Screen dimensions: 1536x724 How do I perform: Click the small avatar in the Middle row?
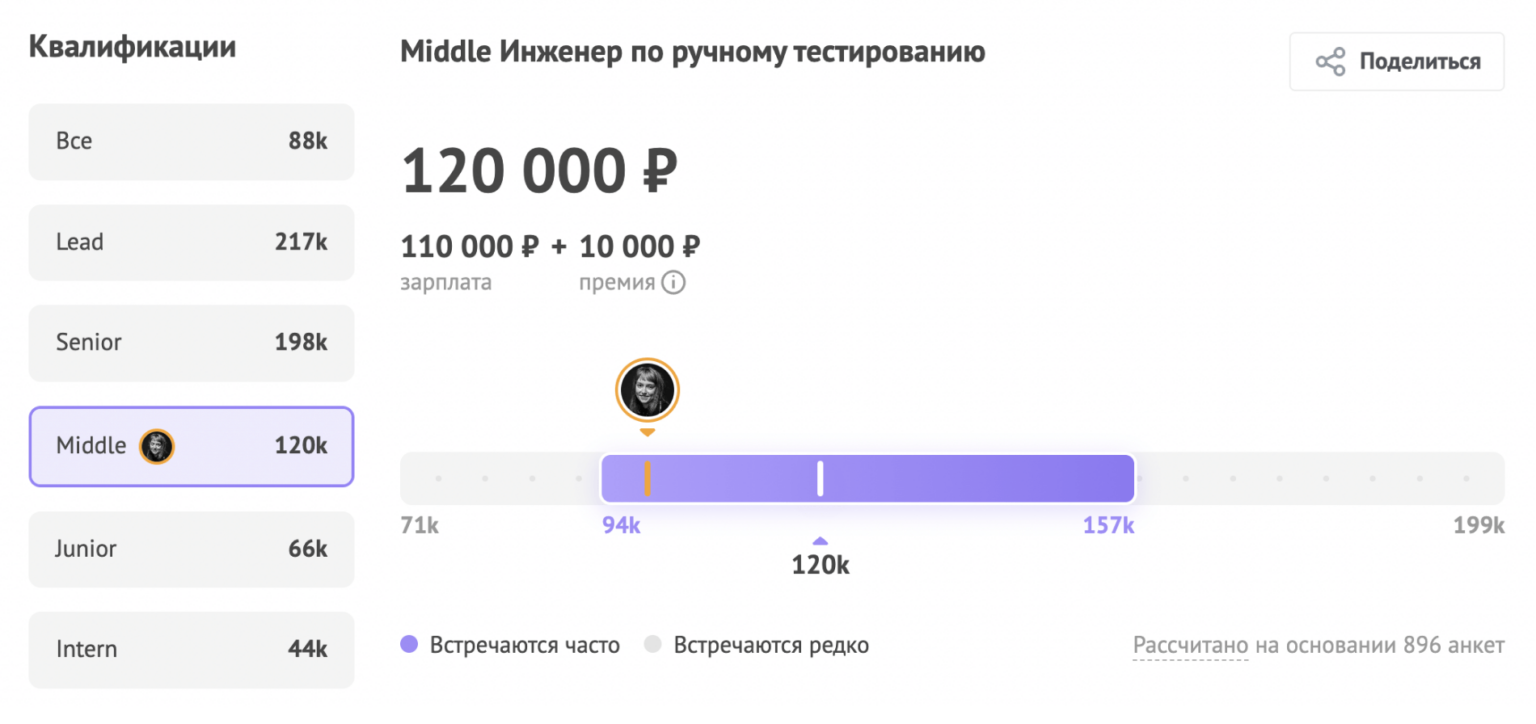coord(157,446)
